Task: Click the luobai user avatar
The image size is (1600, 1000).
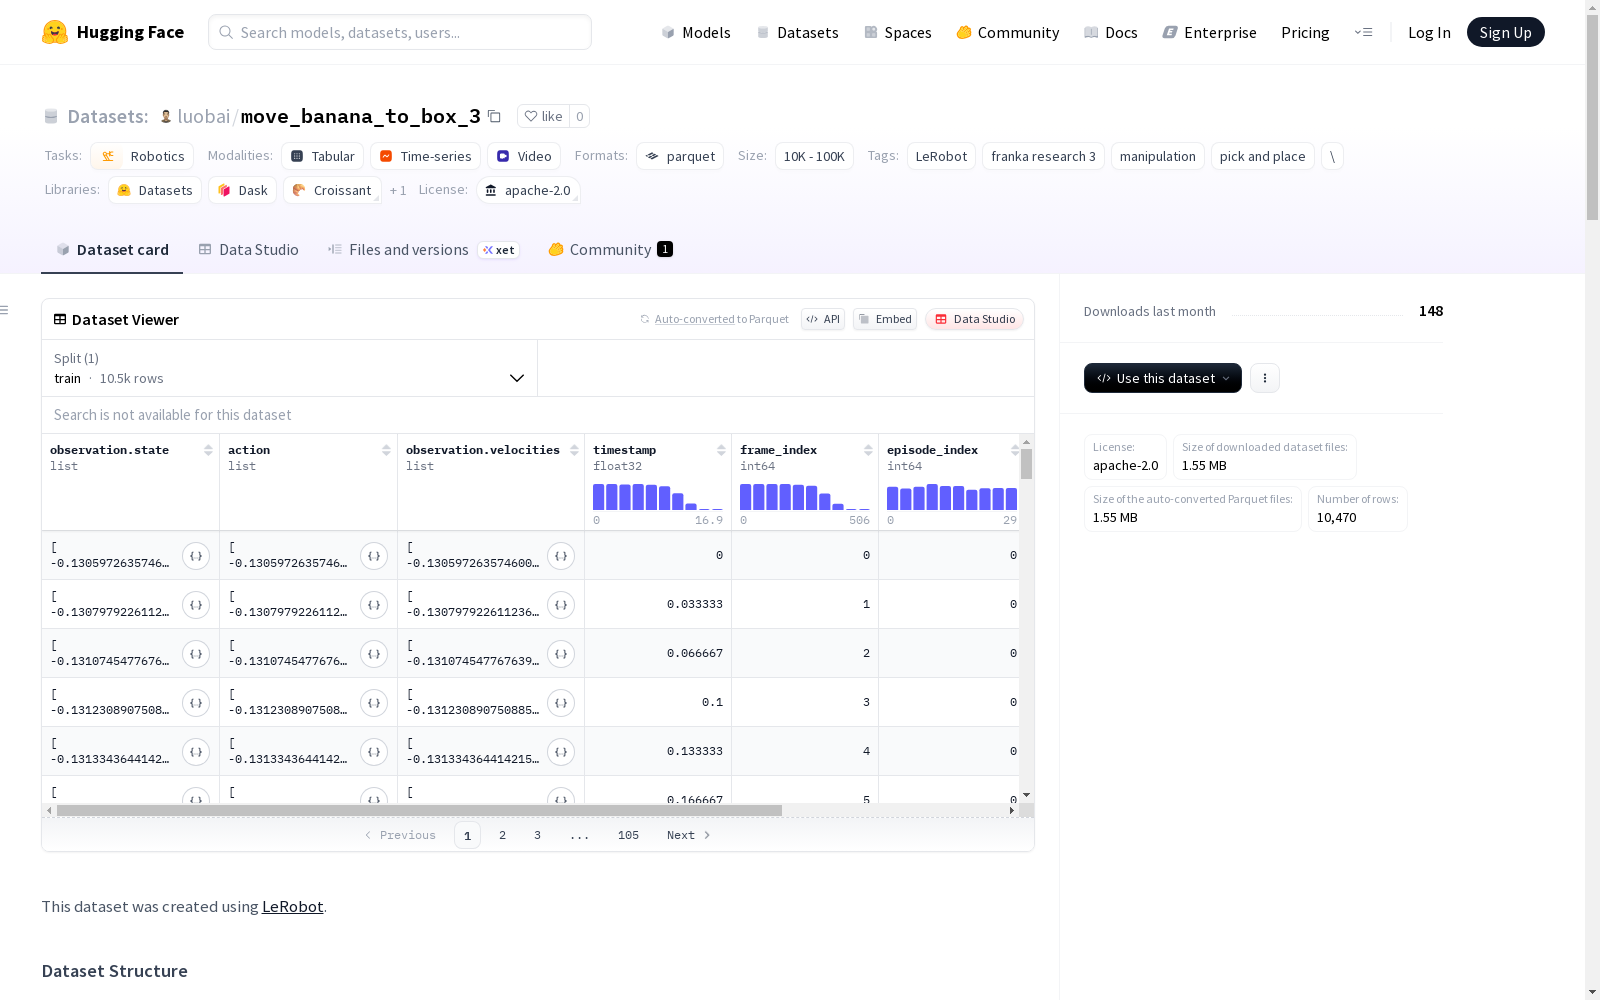Action: point(166,116)
